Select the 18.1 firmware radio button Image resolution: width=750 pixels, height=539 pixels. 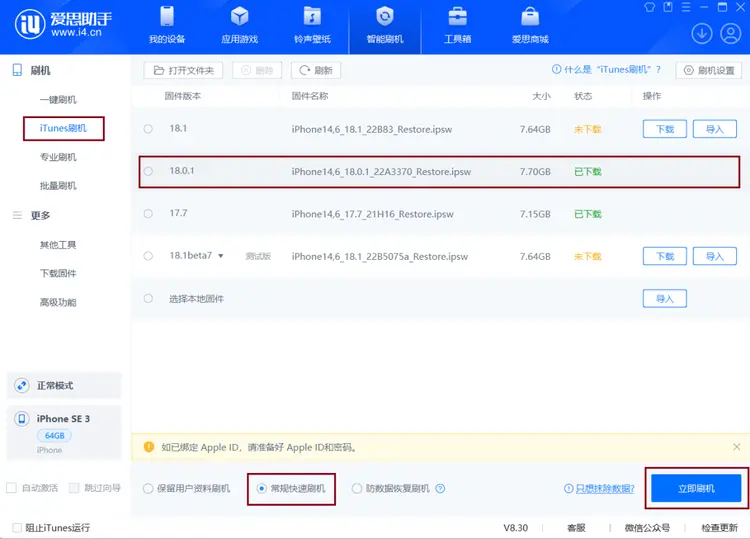pyautogui.click(x=148, y=129)
